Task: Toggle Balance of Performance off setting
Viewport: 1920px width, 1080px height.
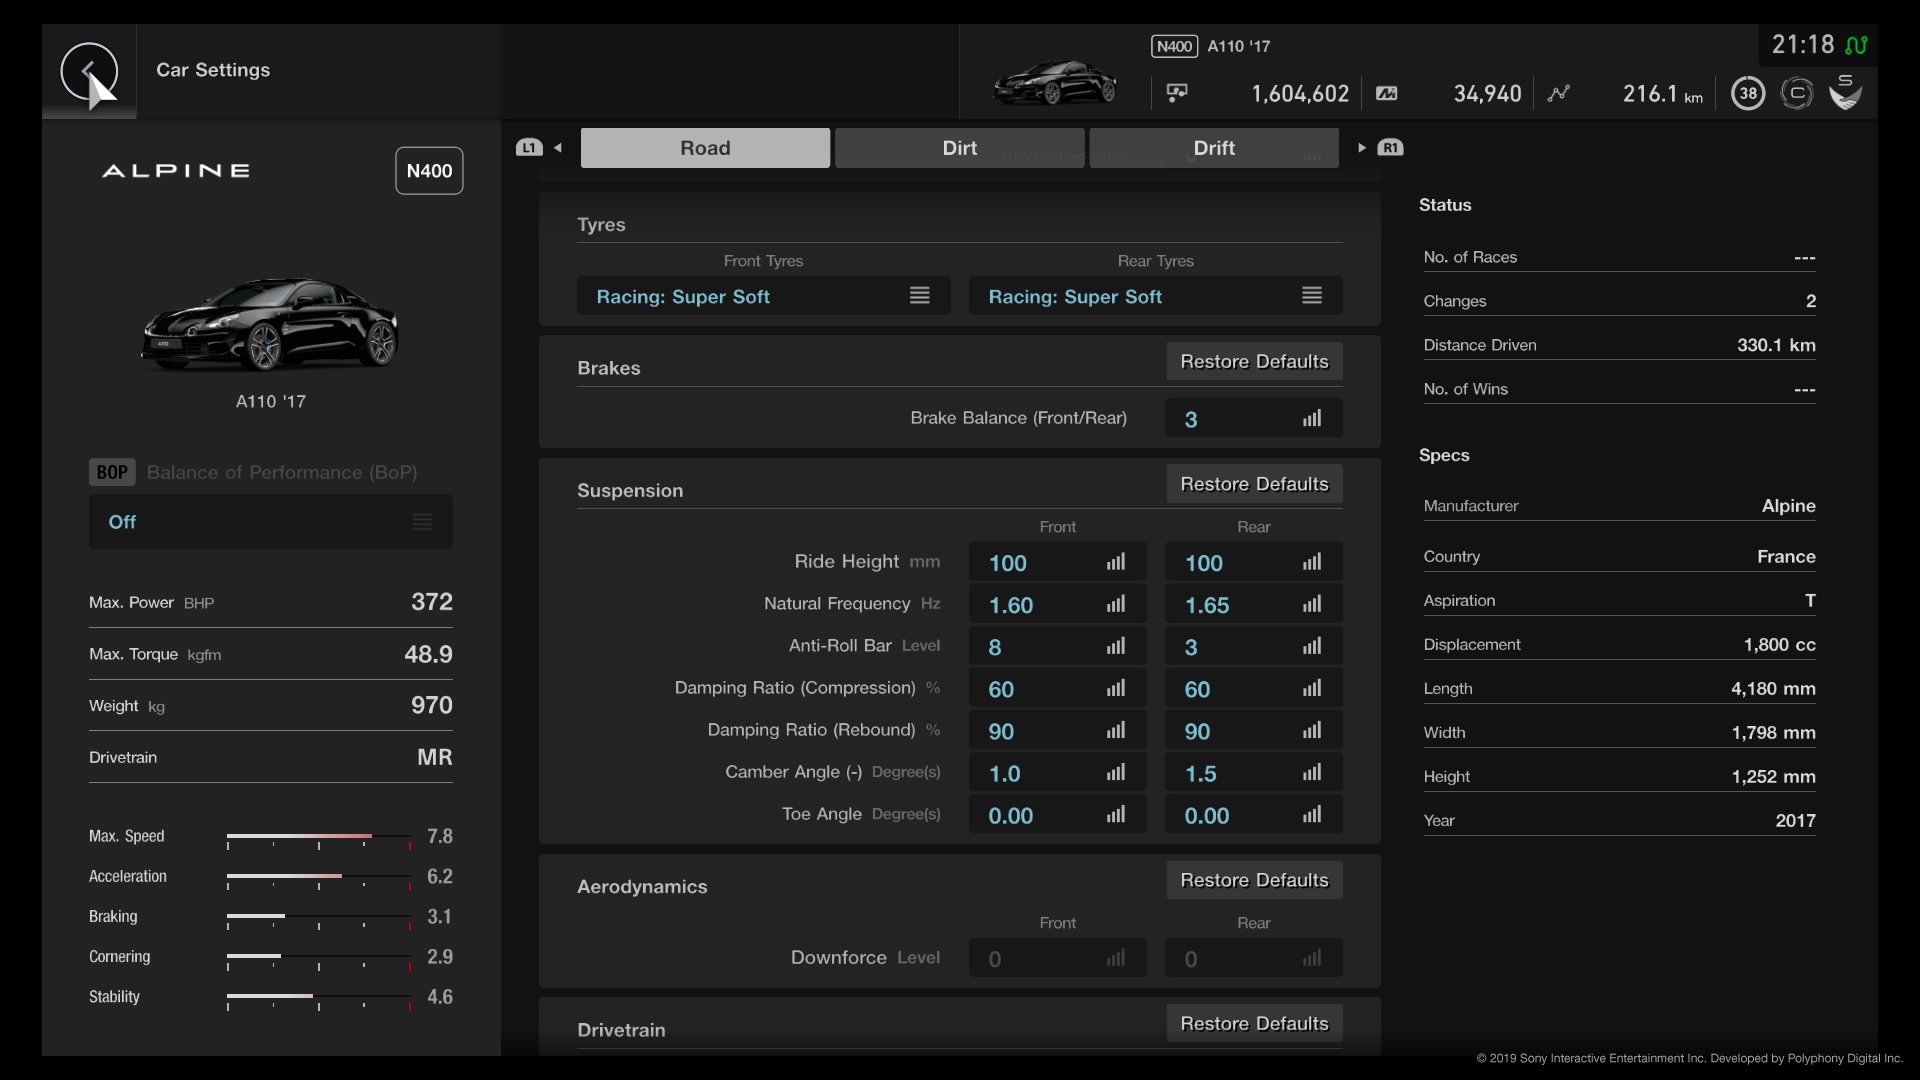Action: [x=270, y=521]
